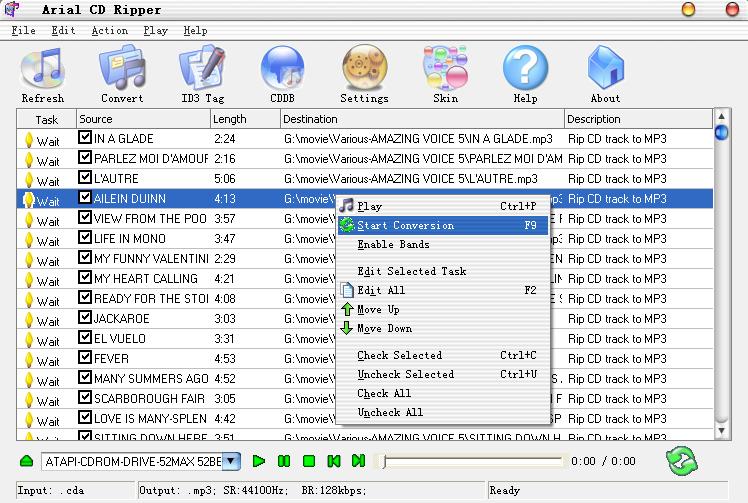The width and height of the screenshot is (748, 503).
Task: Choose Uncheck All in context menu
Action: pos(443,412)
